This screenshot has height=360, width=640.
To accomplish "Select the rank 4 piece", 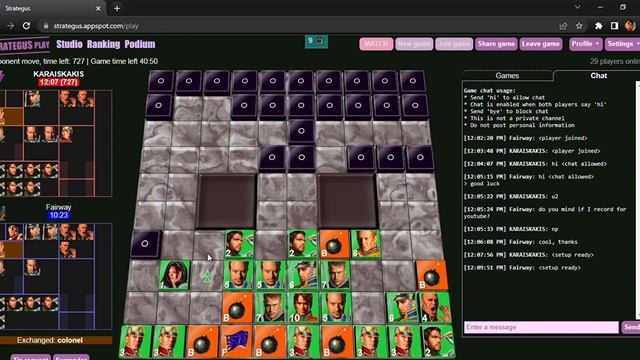I will coord(434,307).
